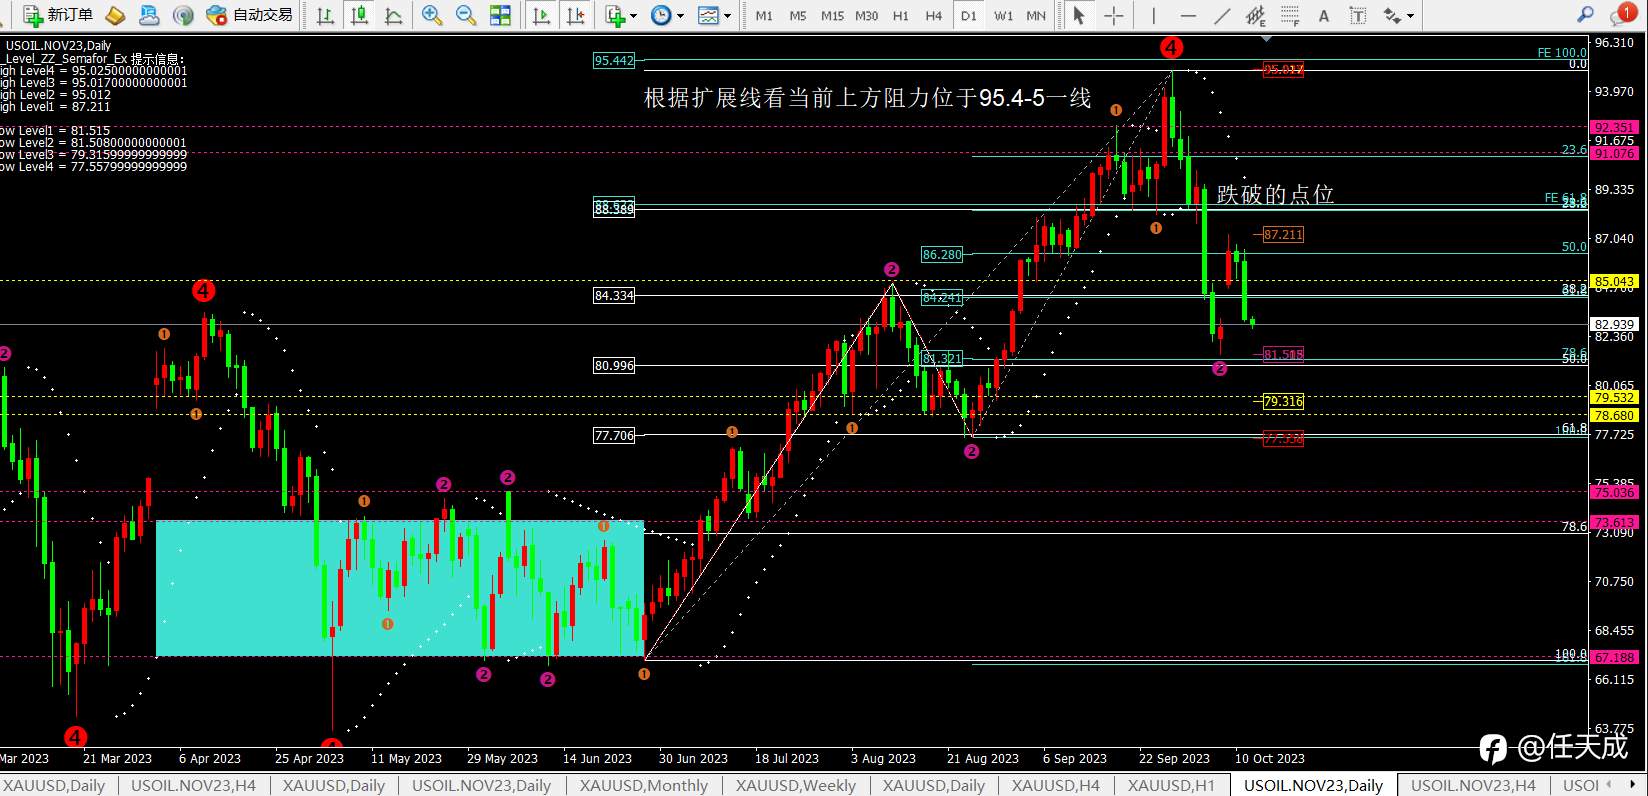Select the crosshair tool
The height and width of the screenshot is (796, 1648).
pyautogui.click(x=1113, y=15)
